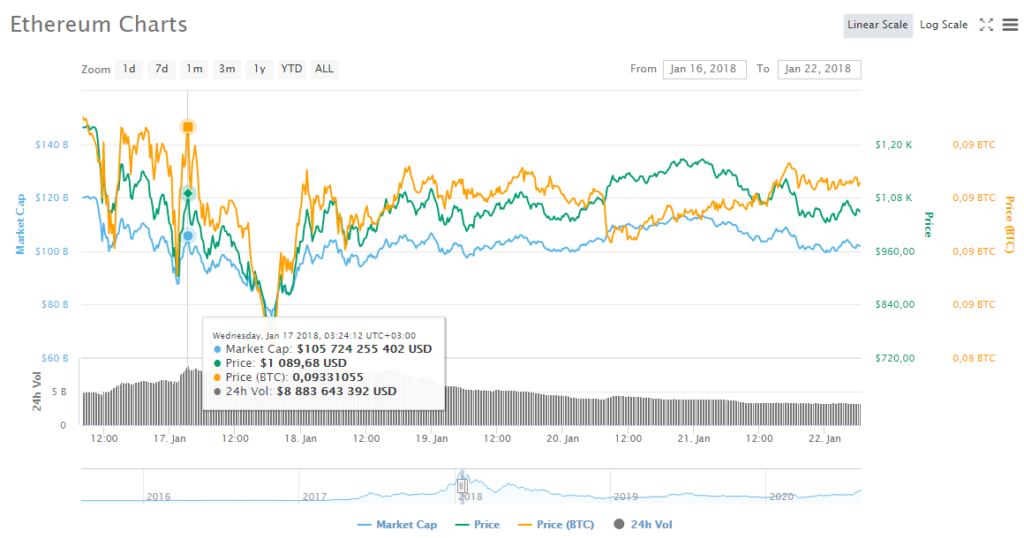
Task: Click the $140 B axis label
Action: 52,144
